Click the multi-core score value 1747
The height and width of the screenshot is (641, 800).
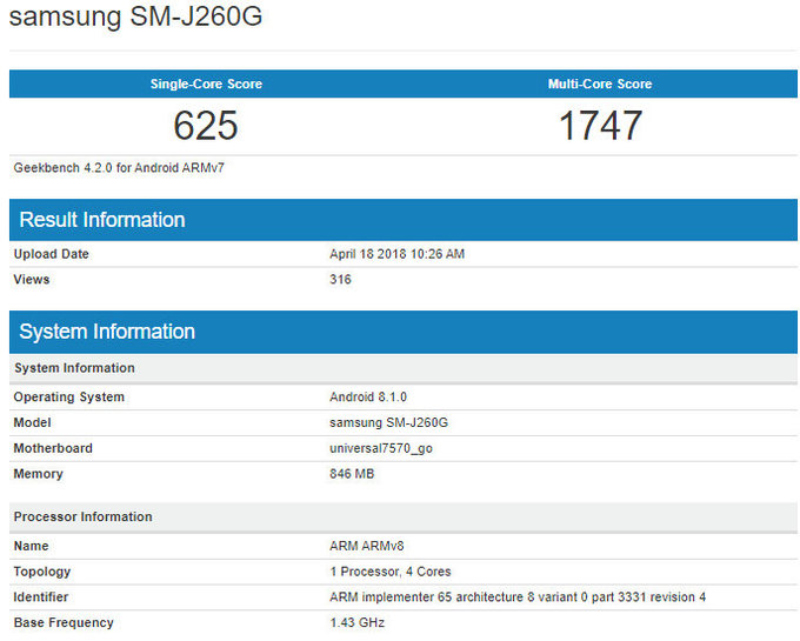(600, 125)
